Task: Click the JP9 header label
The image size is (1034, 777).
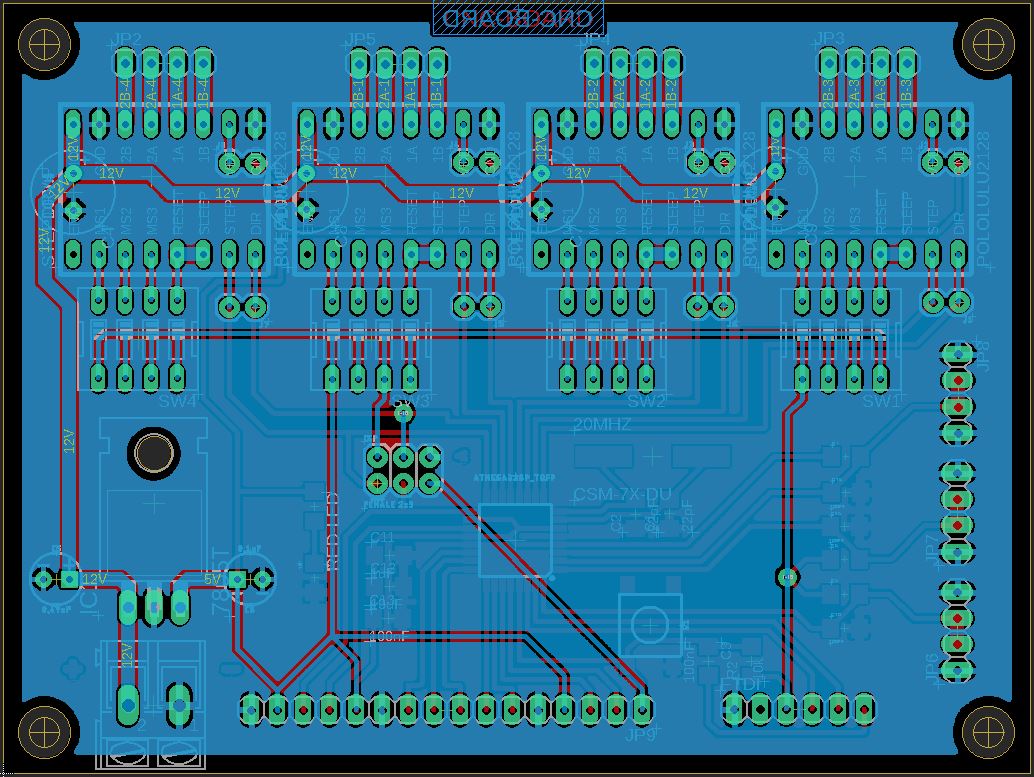Action: click(x=640, y=735)
